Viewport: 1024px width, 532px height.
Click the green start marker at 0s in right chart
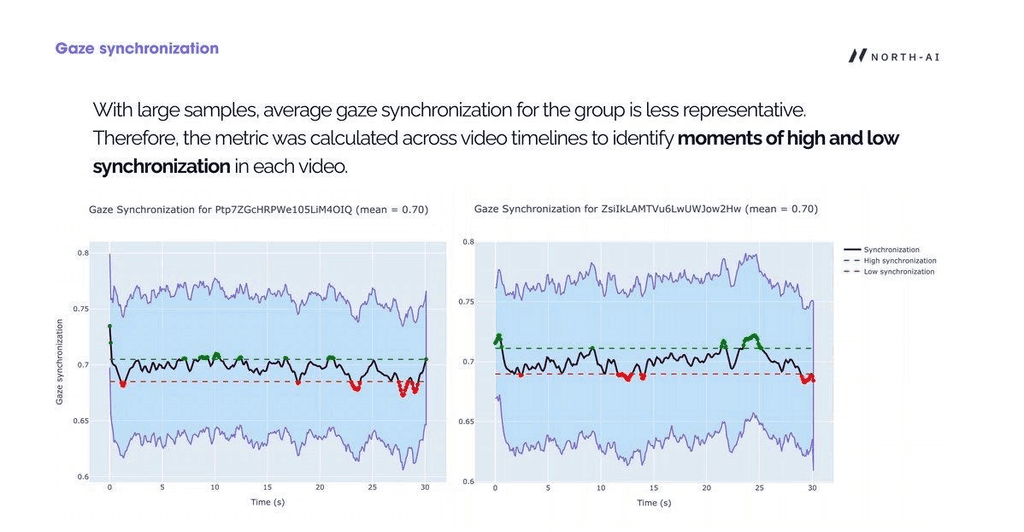tap(498, 339)
